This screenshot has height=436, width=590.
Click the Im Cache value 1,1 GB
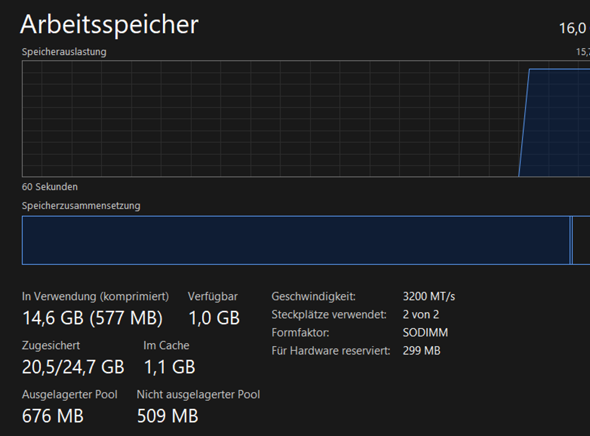[x=169, y=367]
